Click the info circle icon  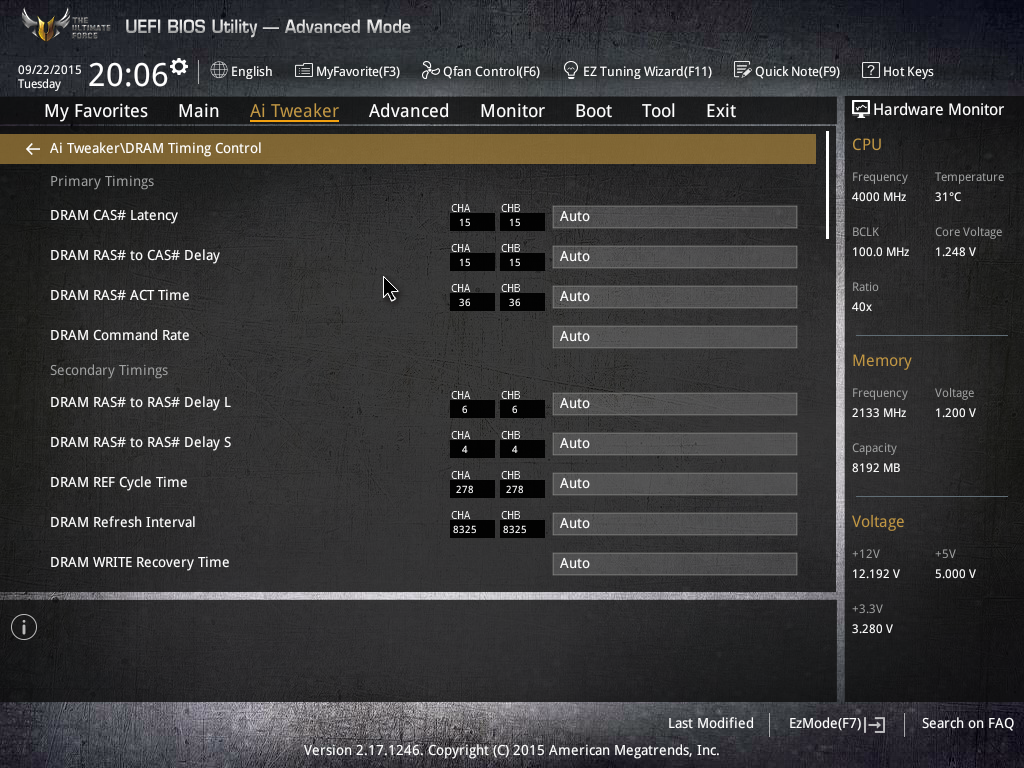[x=24, y=627]
